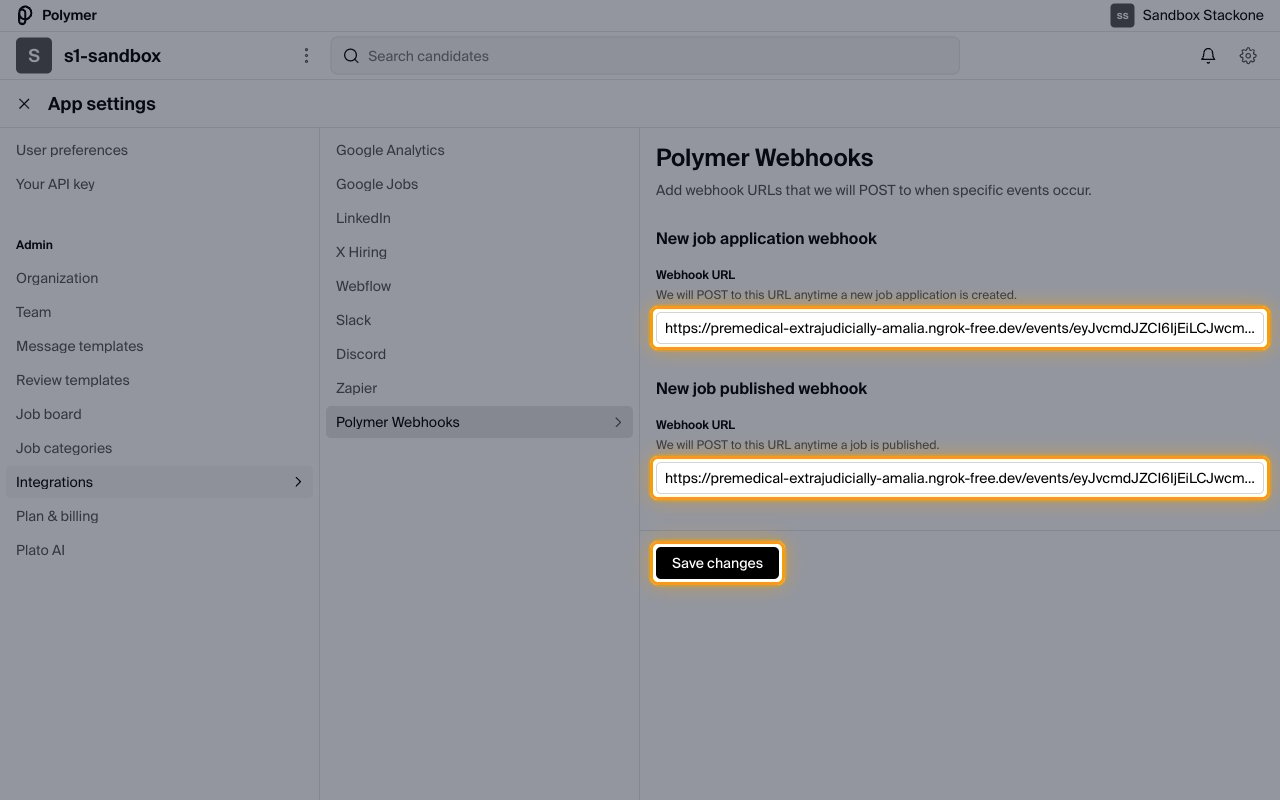Click the s1-sandbox workspace name
The width and height of the screenshot is (1280, 800).
[112, 56]
